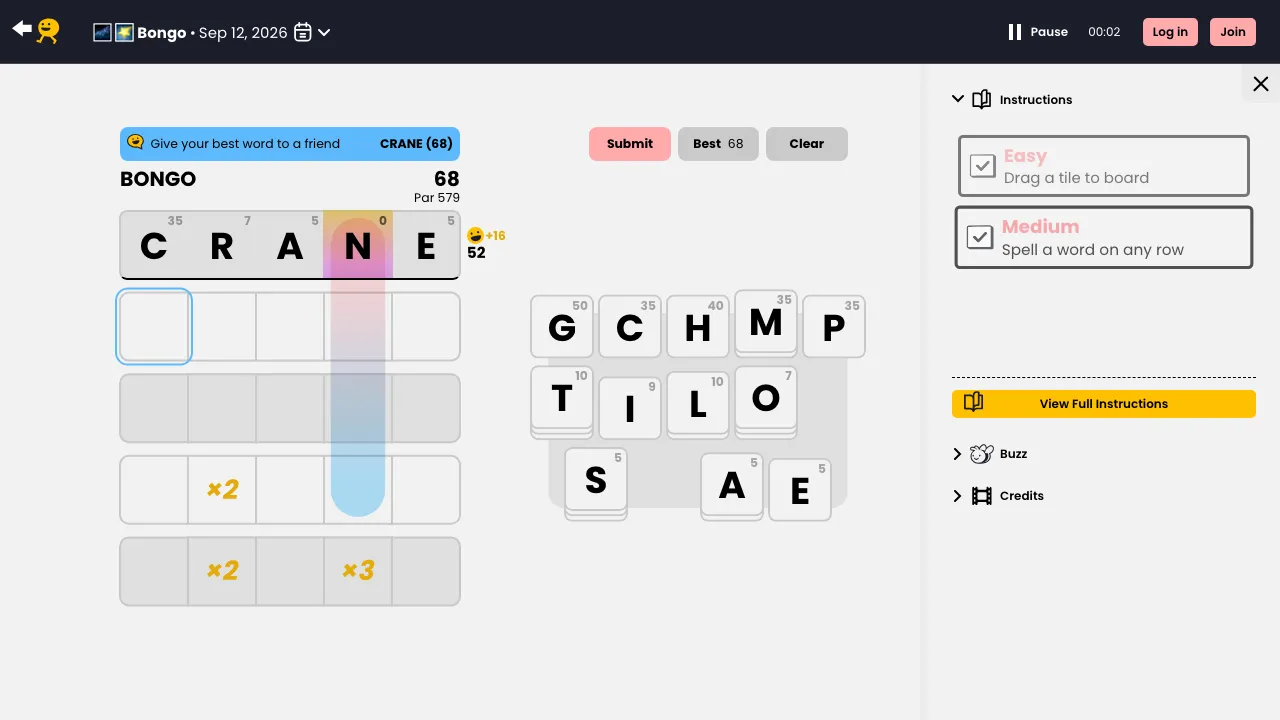
Task: Click the laughing emoji +16 bonus indicator
Action: (x=486, y=236)
